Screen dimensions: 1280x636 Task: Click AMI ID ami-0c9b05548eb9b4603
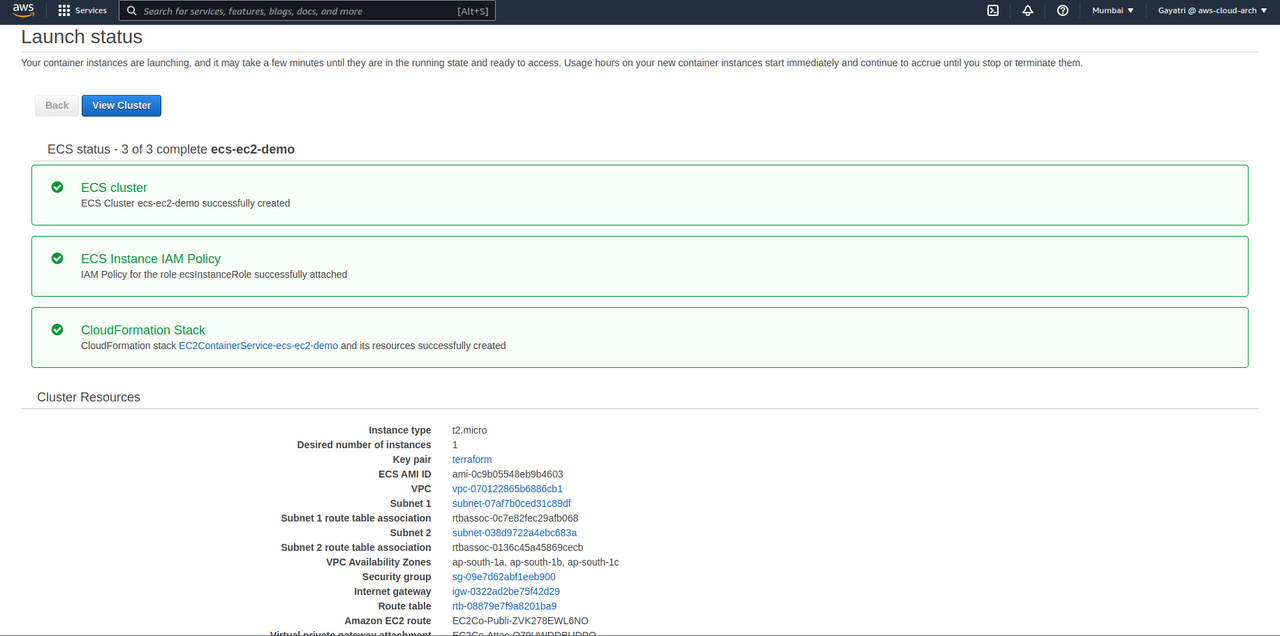pyautogui.click(x=507, y=475)
